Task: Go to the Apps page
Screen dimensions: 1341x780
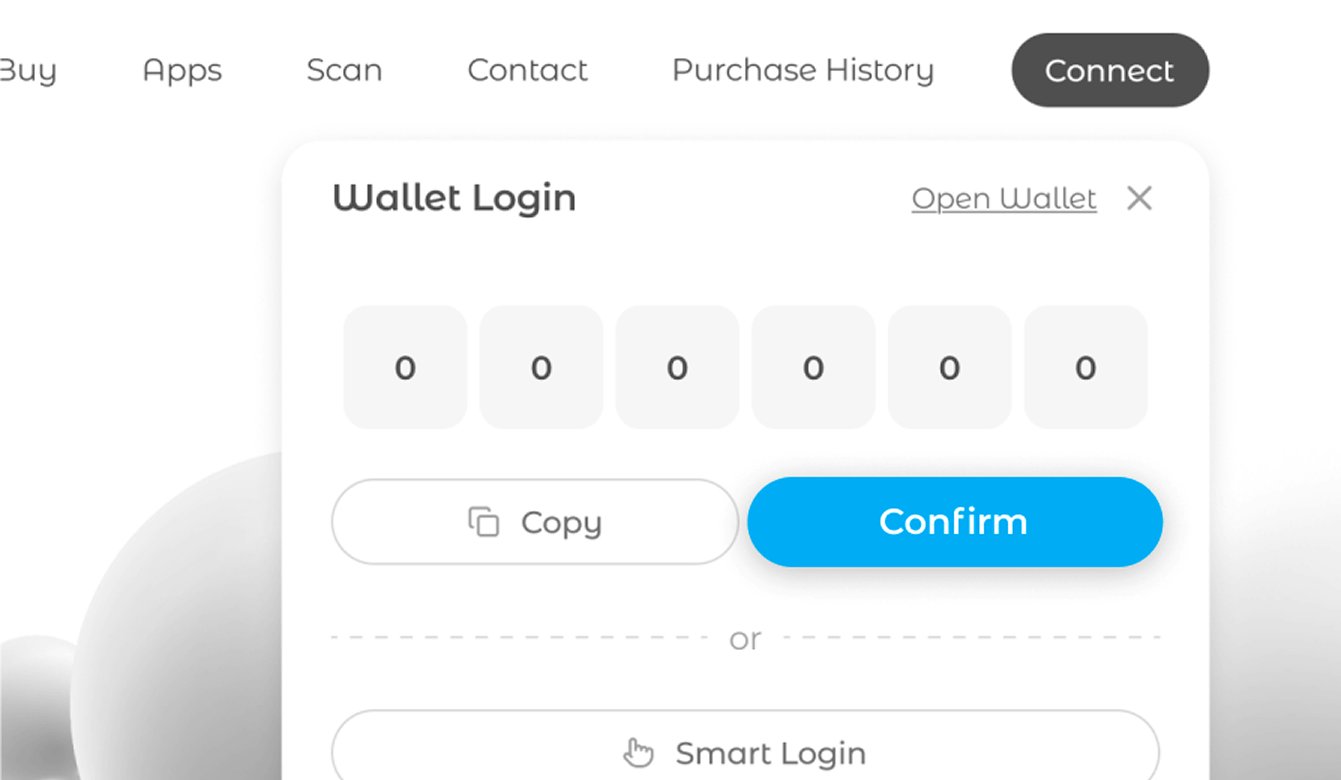Action: [x=182, y=70]
